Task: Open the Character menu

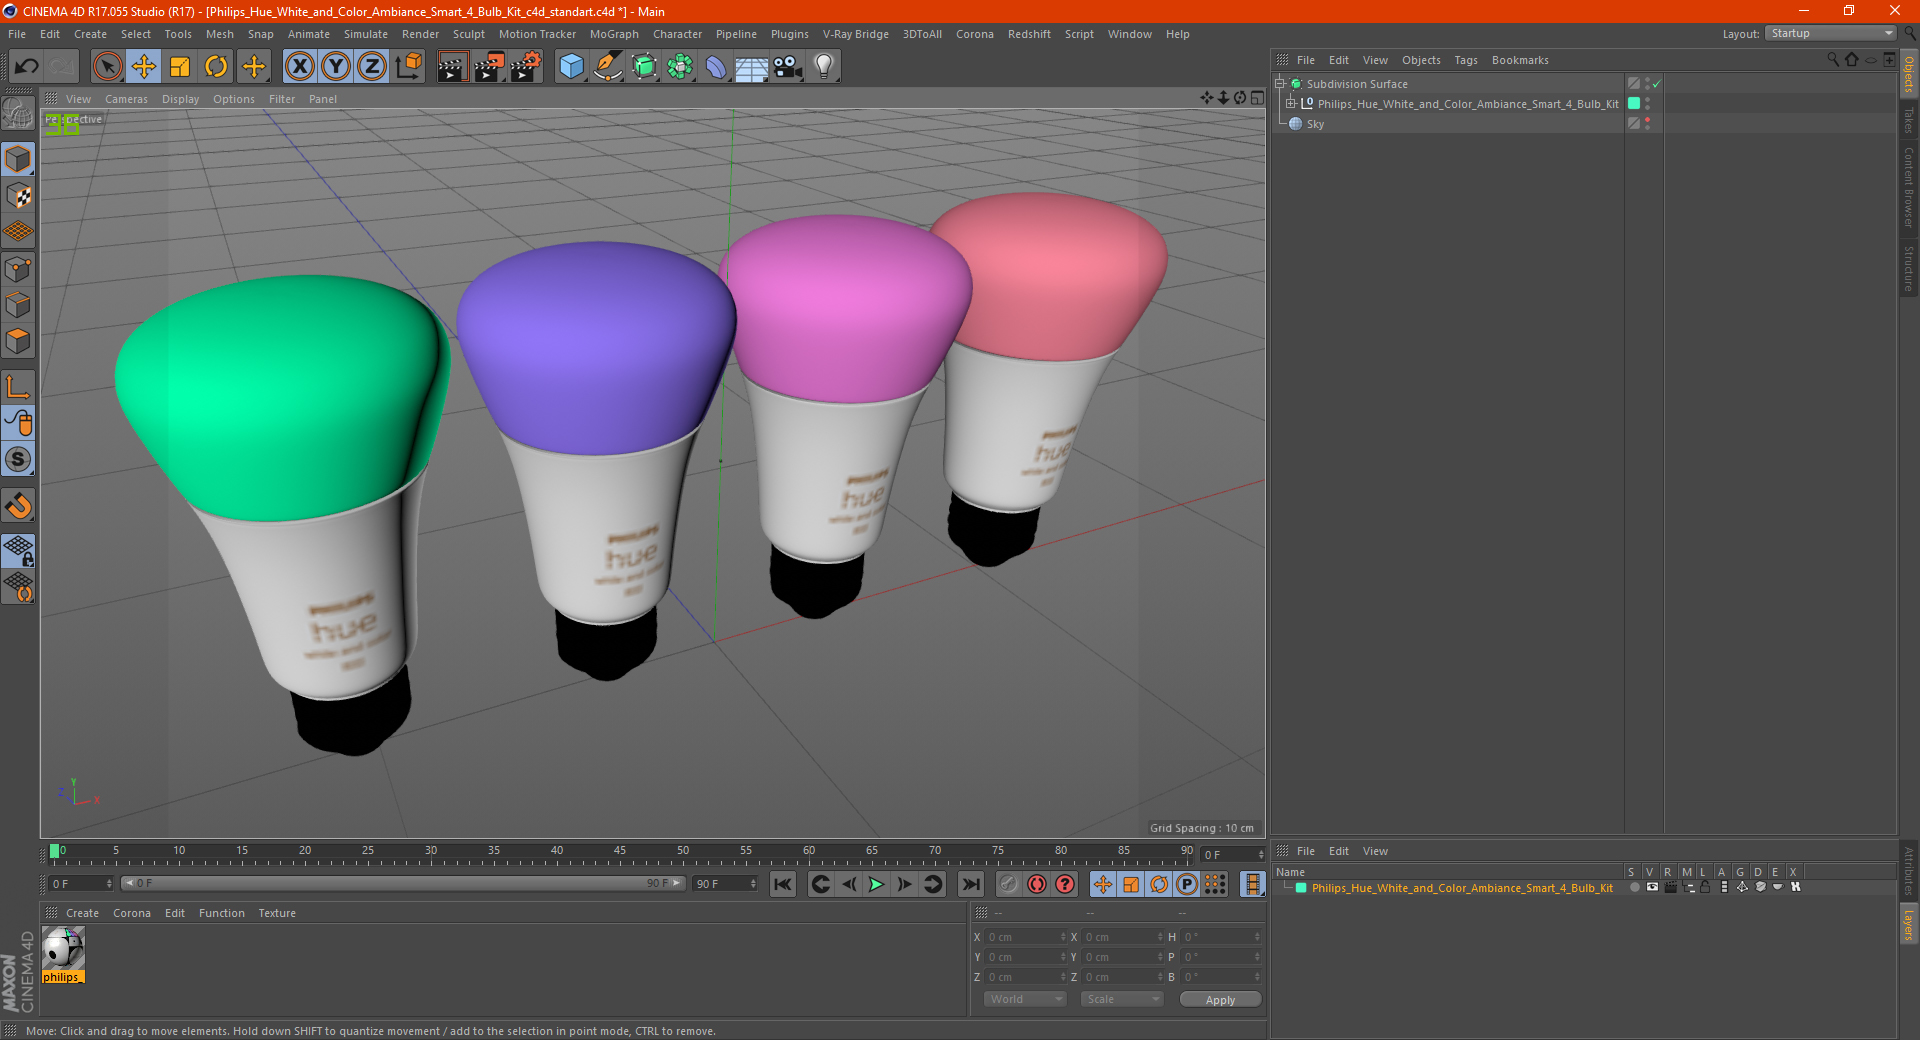Action: tap(678, 34)
